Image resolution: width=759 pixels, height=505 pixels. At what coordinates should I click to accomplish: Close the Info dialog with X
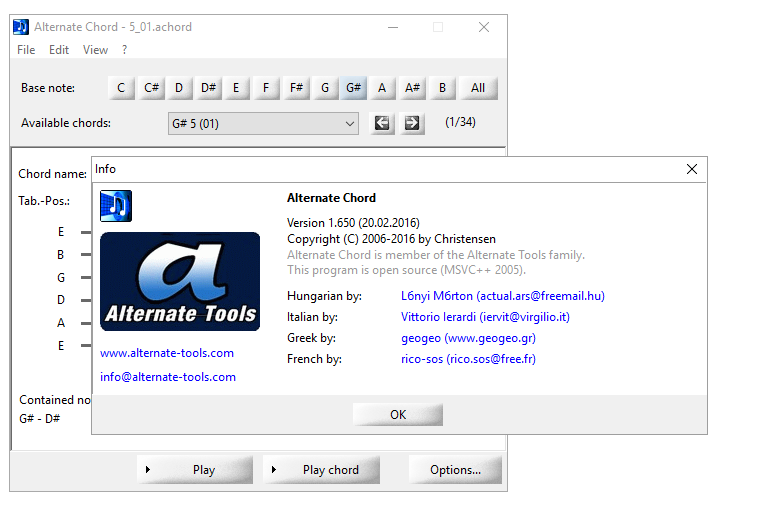tap(692, 169)
